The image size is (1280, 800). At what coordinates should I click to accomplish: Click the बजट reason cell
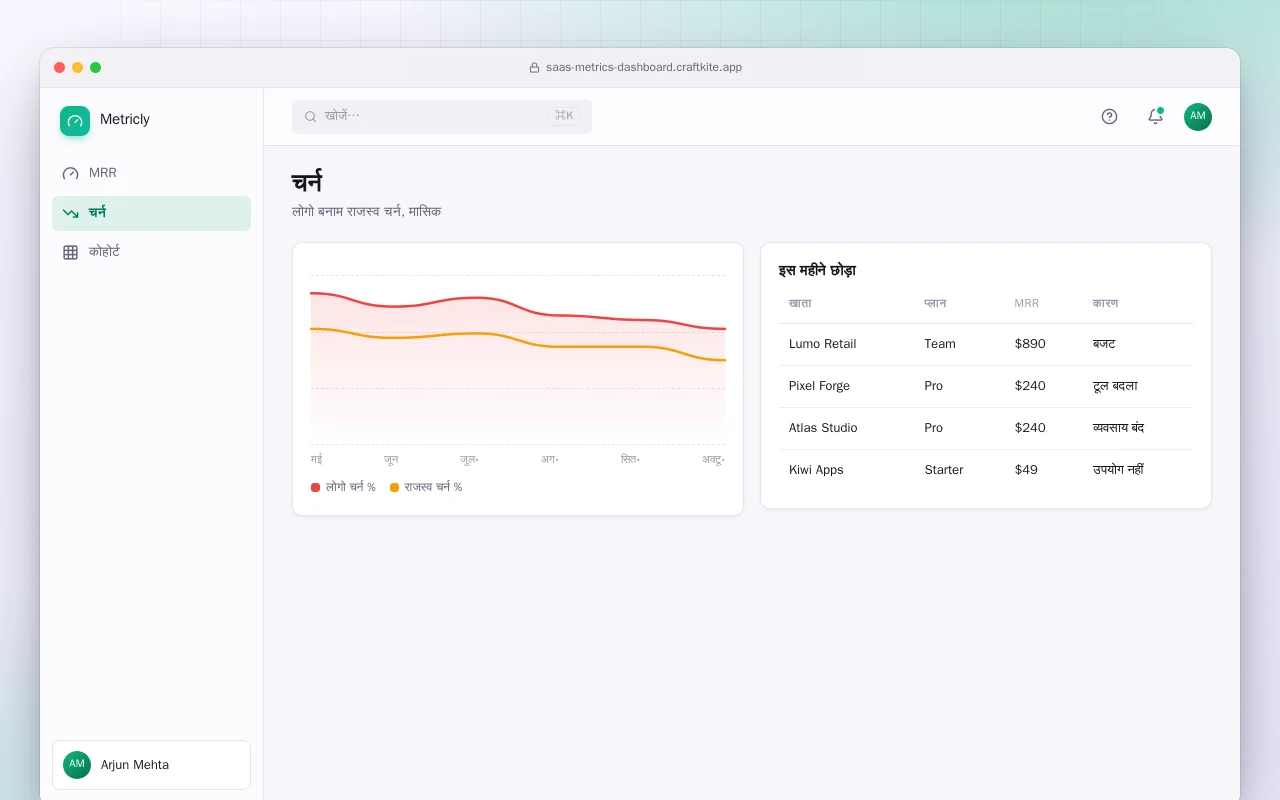click(1104, 344)
